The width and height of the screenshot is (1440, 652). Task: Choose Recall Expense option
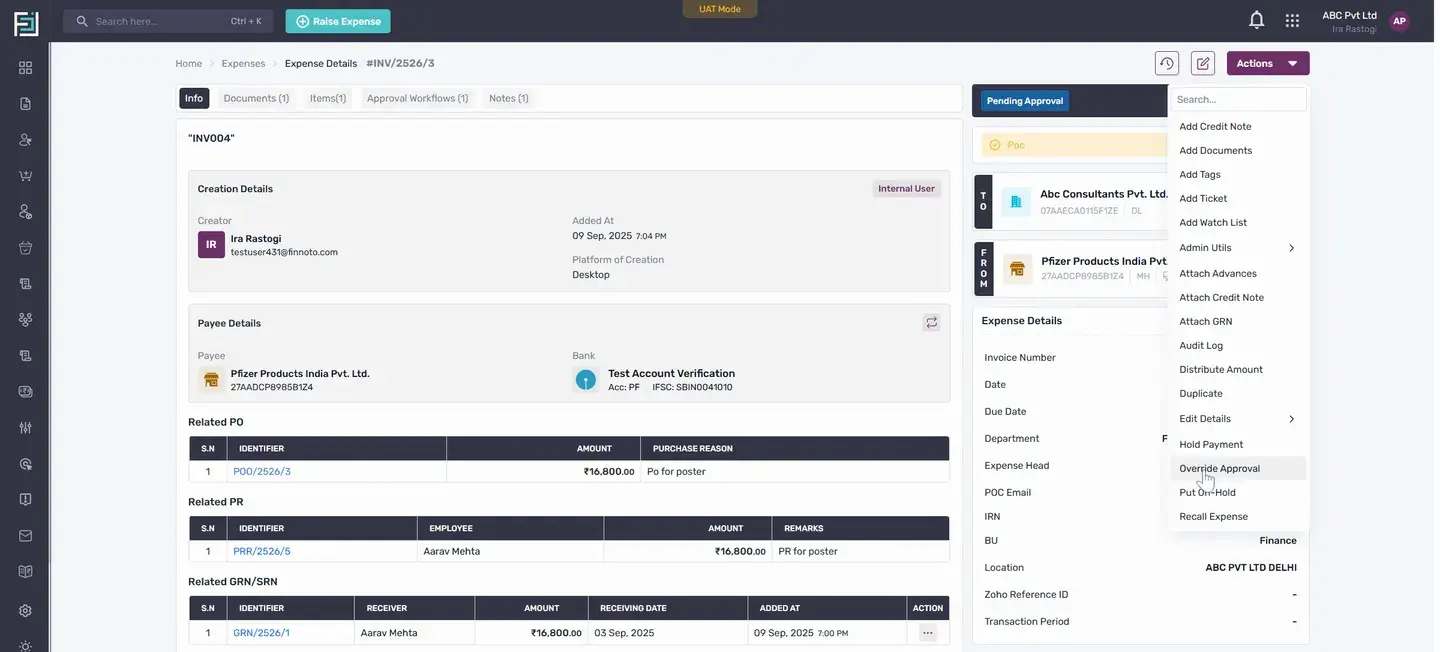(1238, 517)
